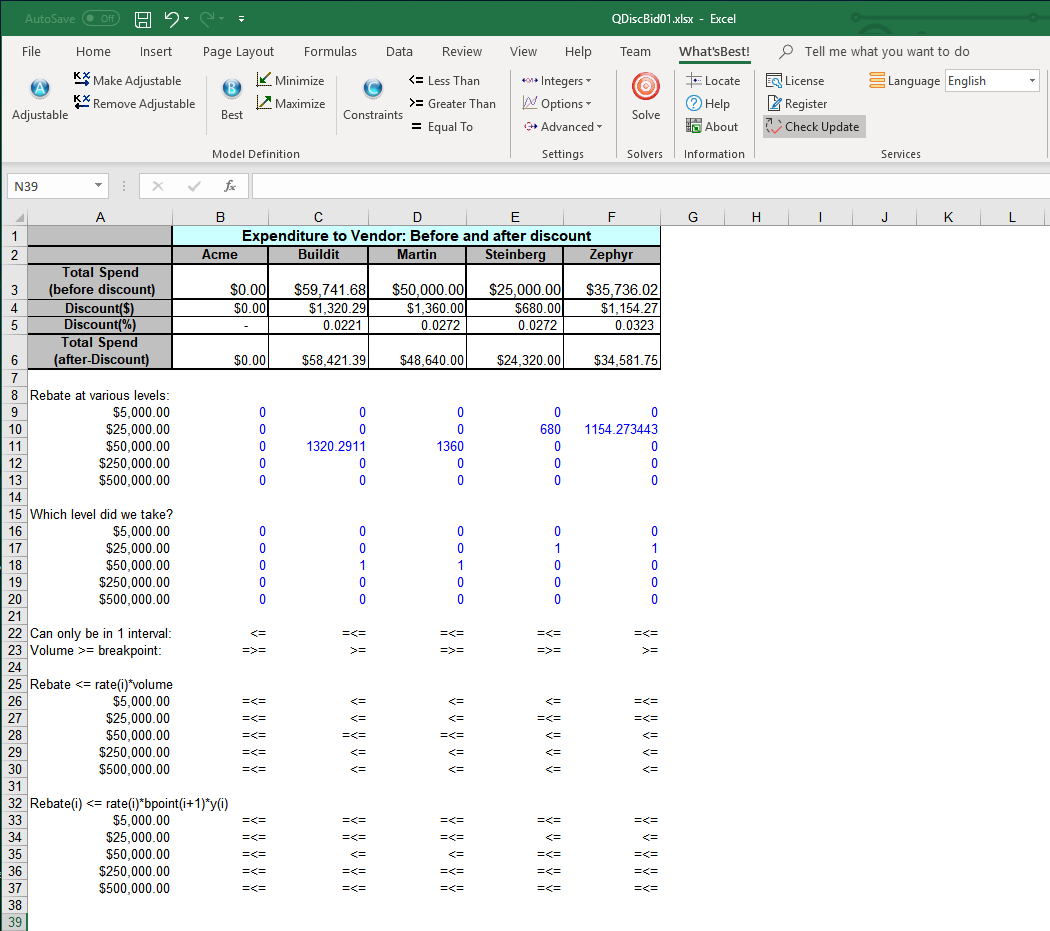This screenshot has height=931, width=1050.
Task: Expand the Options dropdown
Action: pyautogui.click(x=556, y=103)
